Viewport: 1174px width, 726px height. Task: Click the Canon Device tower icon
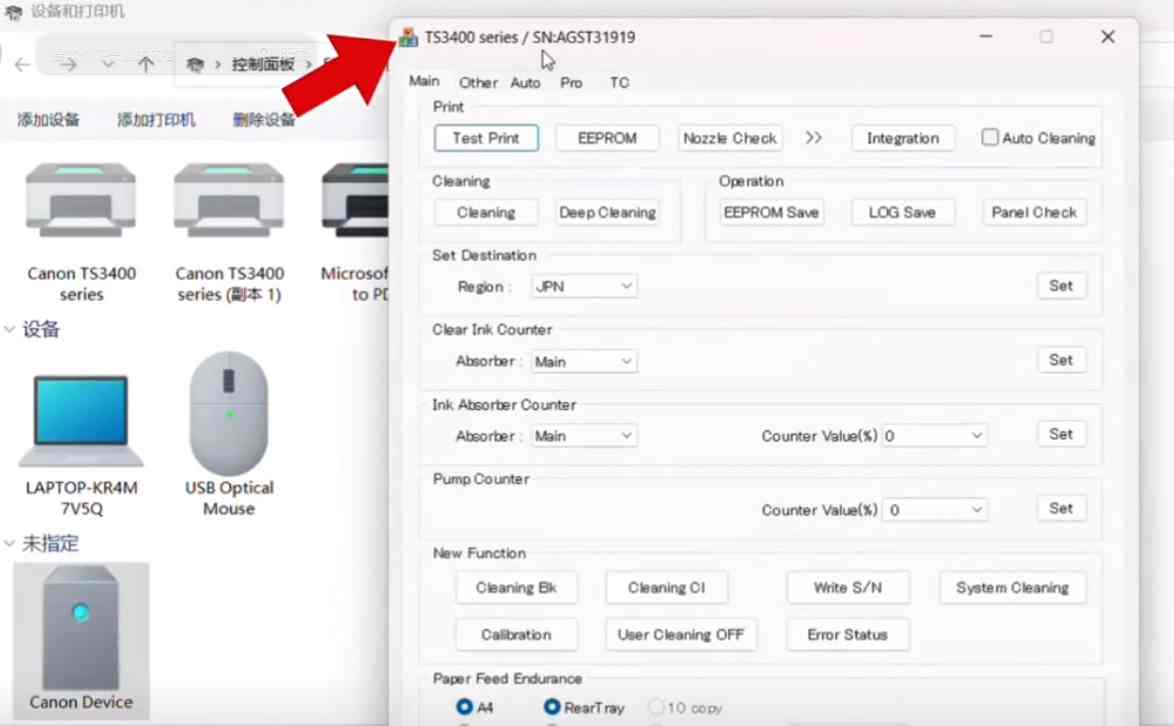click(x=81, y=628)
